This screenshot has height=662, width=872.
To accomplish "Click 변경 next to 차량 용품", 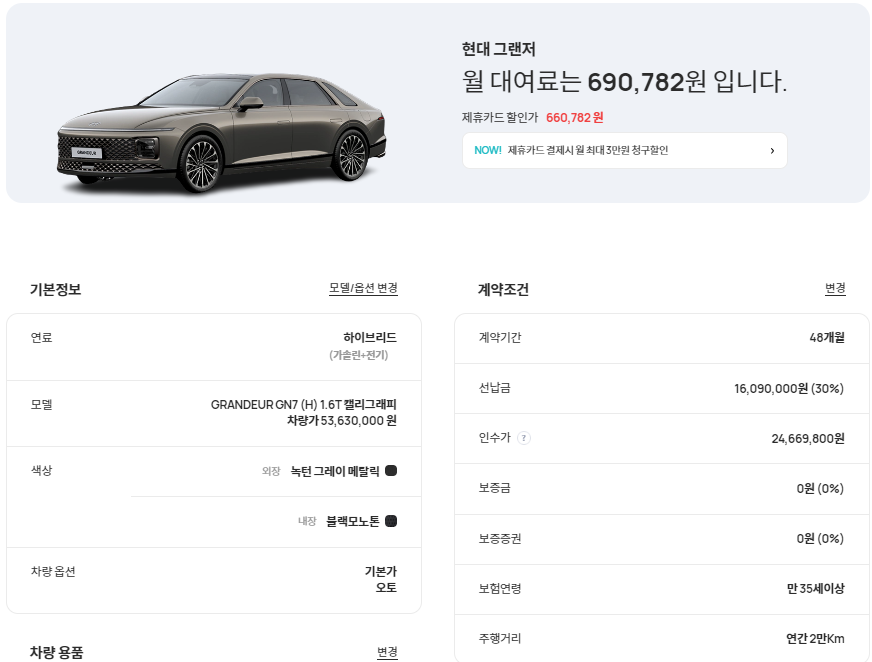I will pos(388,652).
